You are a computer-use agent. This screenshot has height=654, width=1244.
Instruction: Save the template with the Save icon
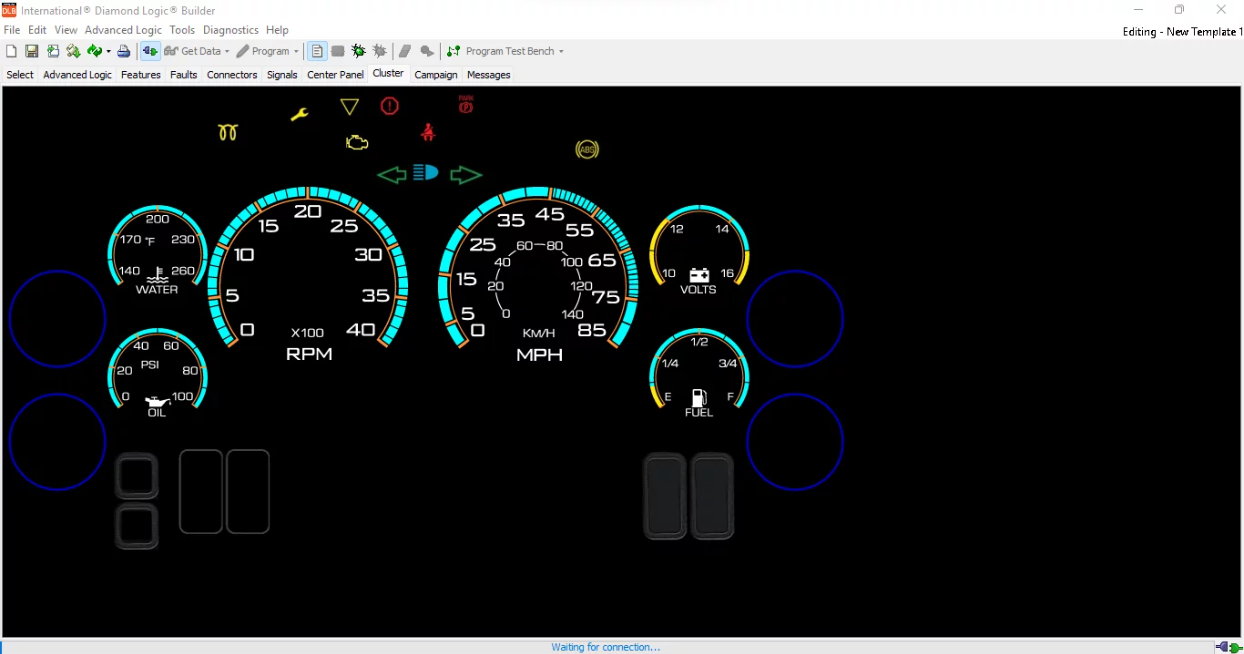click(x=31, y=50)
